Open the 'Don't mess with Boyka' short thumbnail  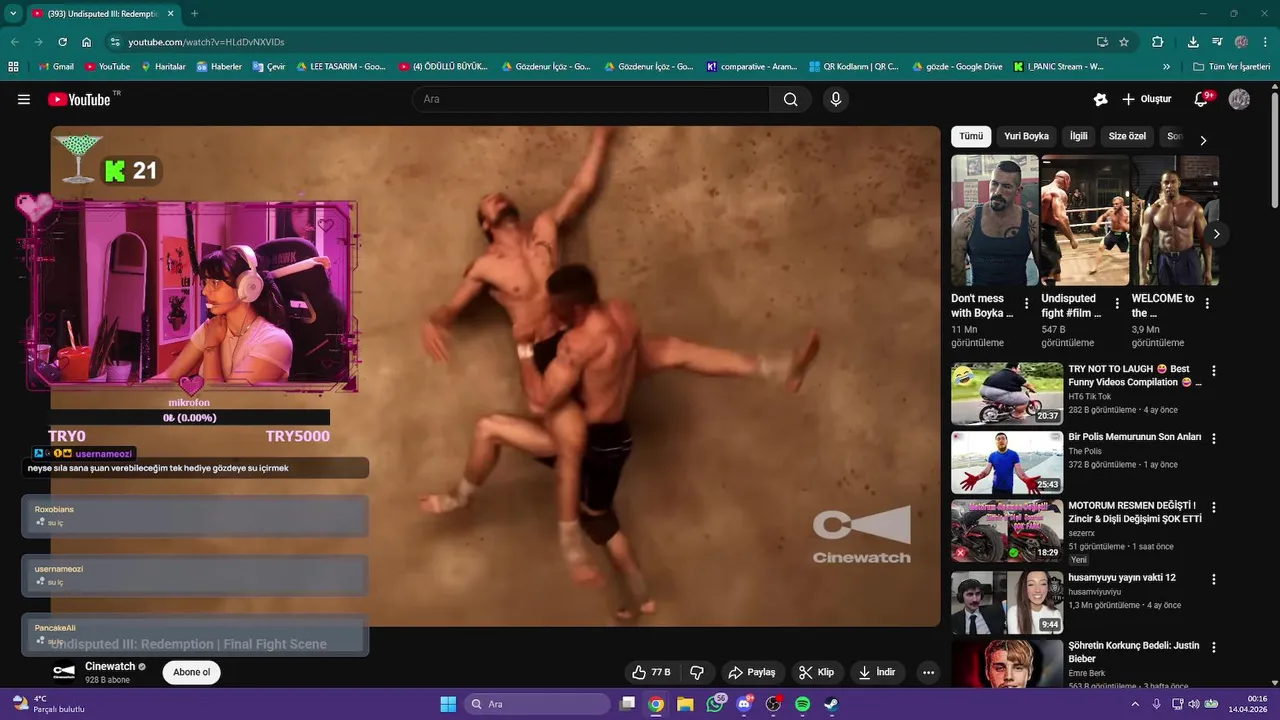[x=995, y=220]
